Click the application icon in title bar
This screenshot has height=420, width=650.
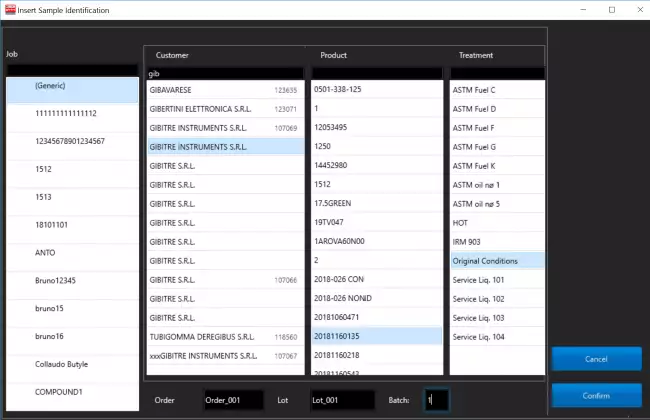pos(9,9)
